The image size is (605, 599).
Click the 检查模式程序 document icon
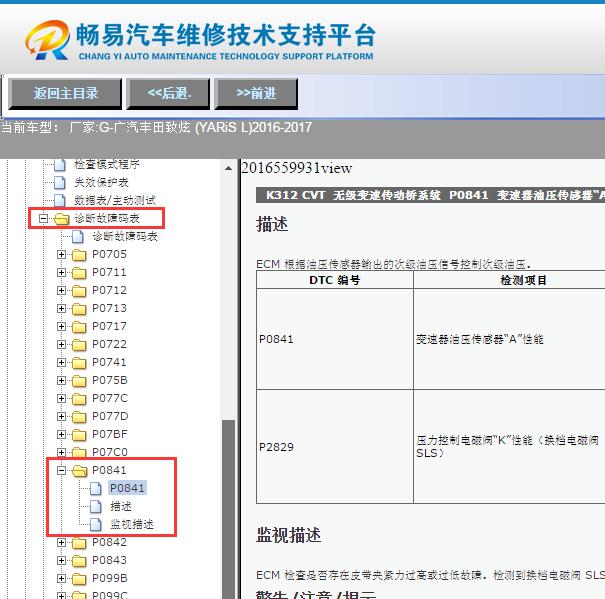point(60,165)
